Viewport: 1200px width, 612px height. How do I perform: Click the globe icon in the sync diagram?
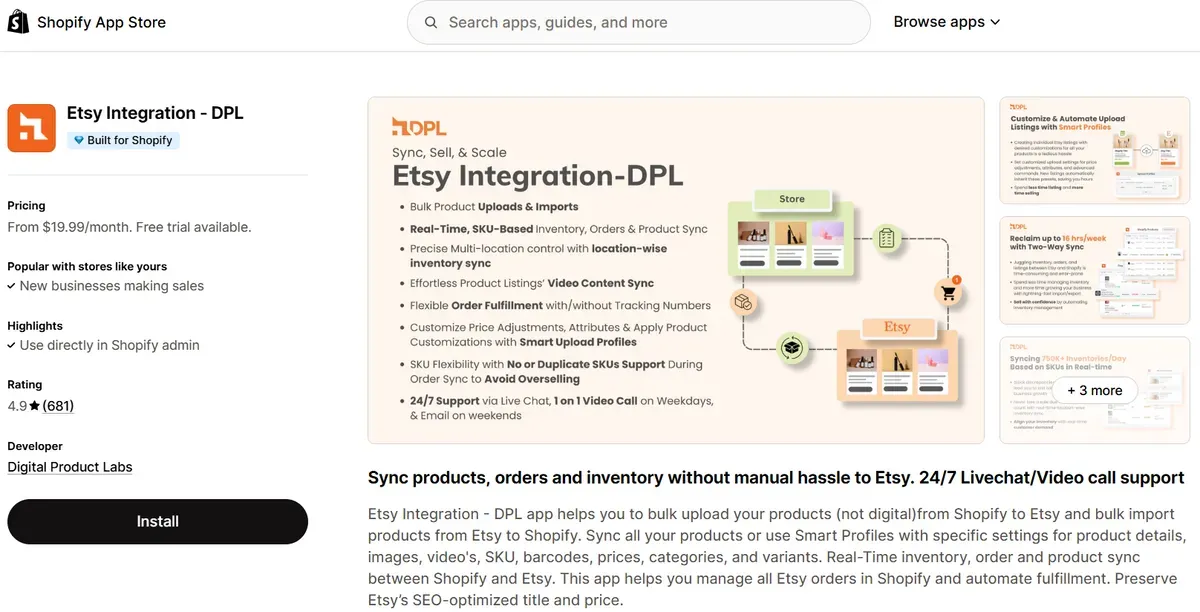[x=792, y=349]
